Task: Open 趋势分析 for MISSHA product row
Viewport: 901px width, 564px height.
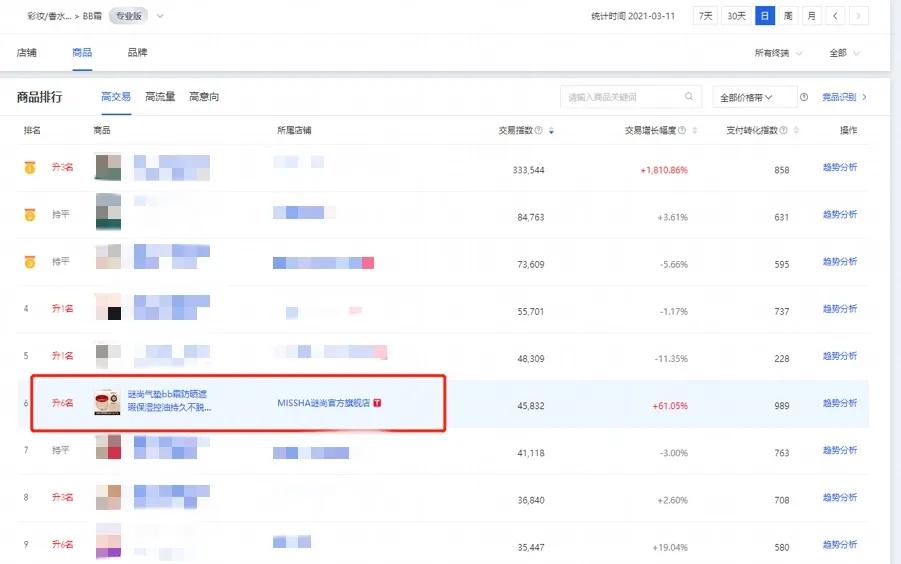Action: [839, 403]
